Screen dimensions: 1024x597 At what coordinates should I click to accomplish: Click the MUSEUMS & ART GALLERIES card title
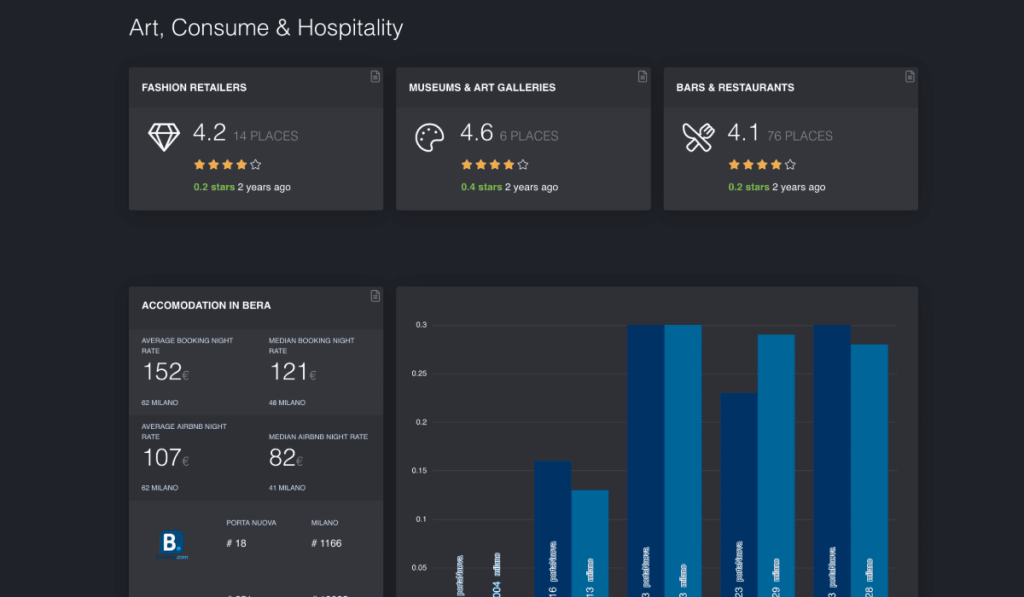click(x=481, y=87)
